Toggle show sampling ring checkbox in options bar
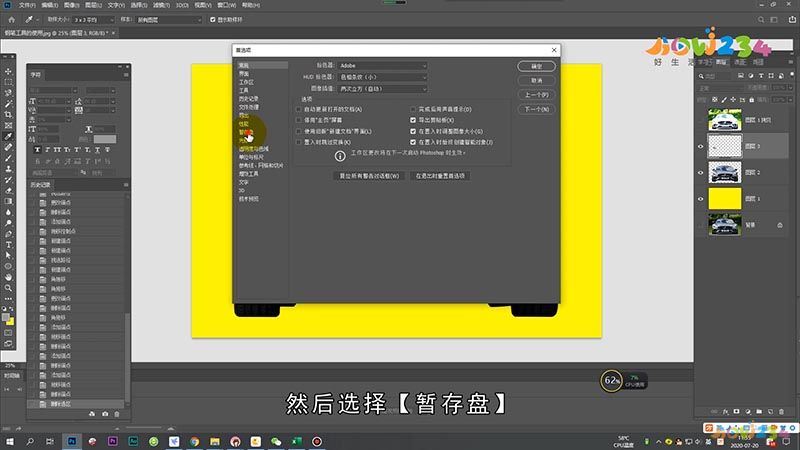Screen dimensions: 800x450 213,19
